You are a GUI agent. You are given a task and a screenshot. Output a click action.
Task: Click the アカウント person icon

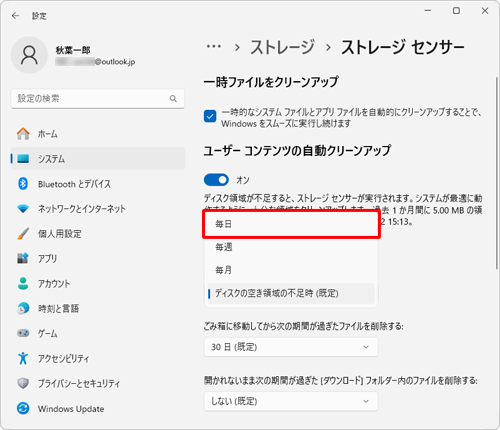(x=23, y=283)
